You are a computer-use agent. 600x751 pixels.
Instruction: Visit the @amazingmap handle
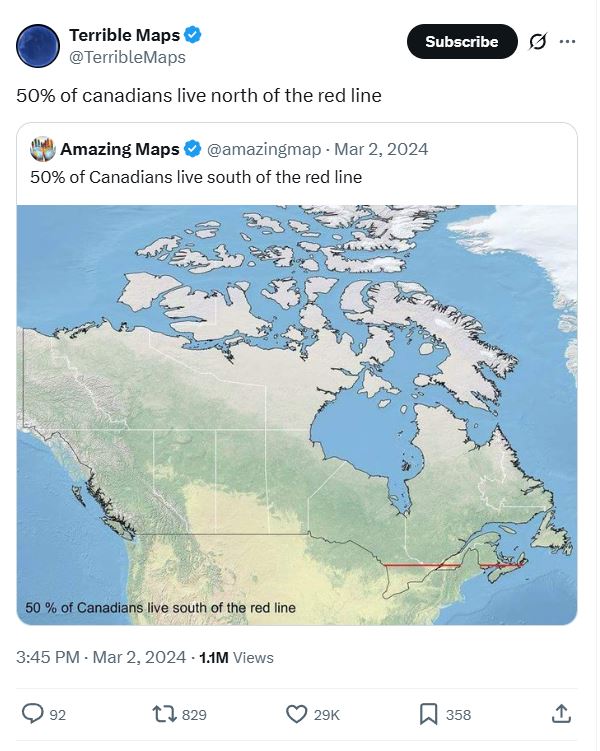264,149
